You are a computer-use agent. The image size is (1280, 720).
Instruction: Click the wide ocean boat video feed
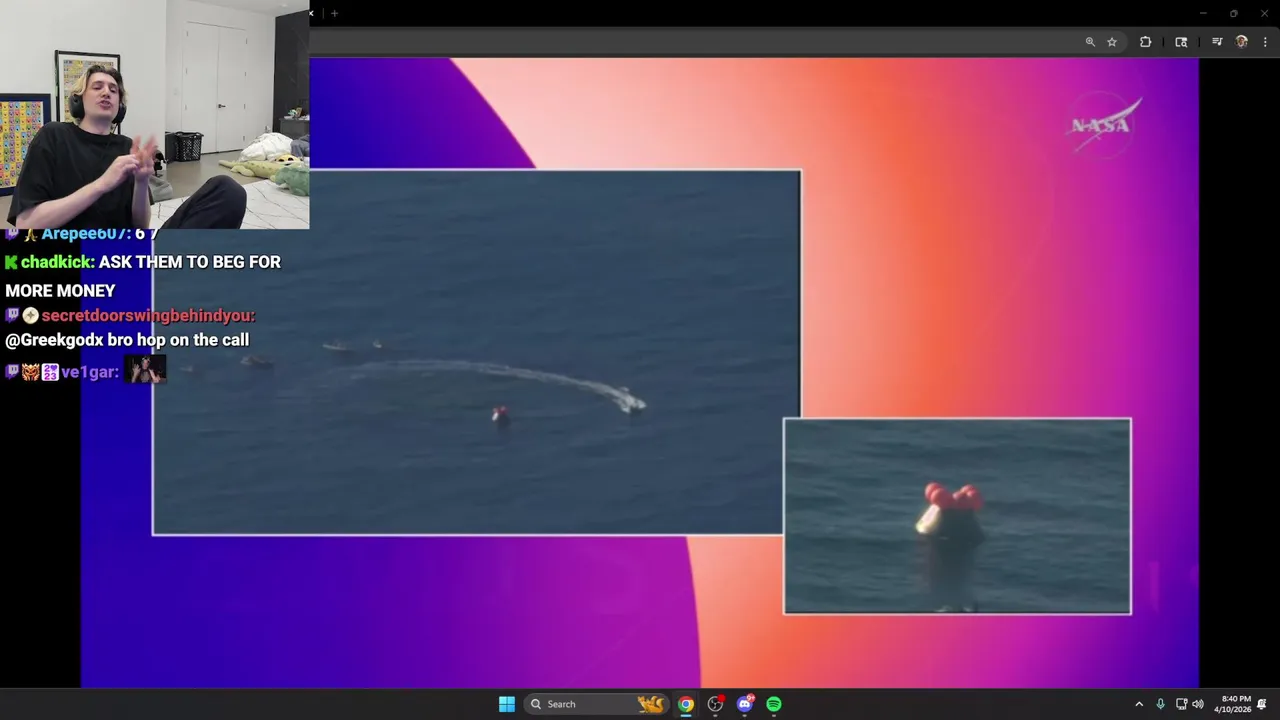(477, 353)
